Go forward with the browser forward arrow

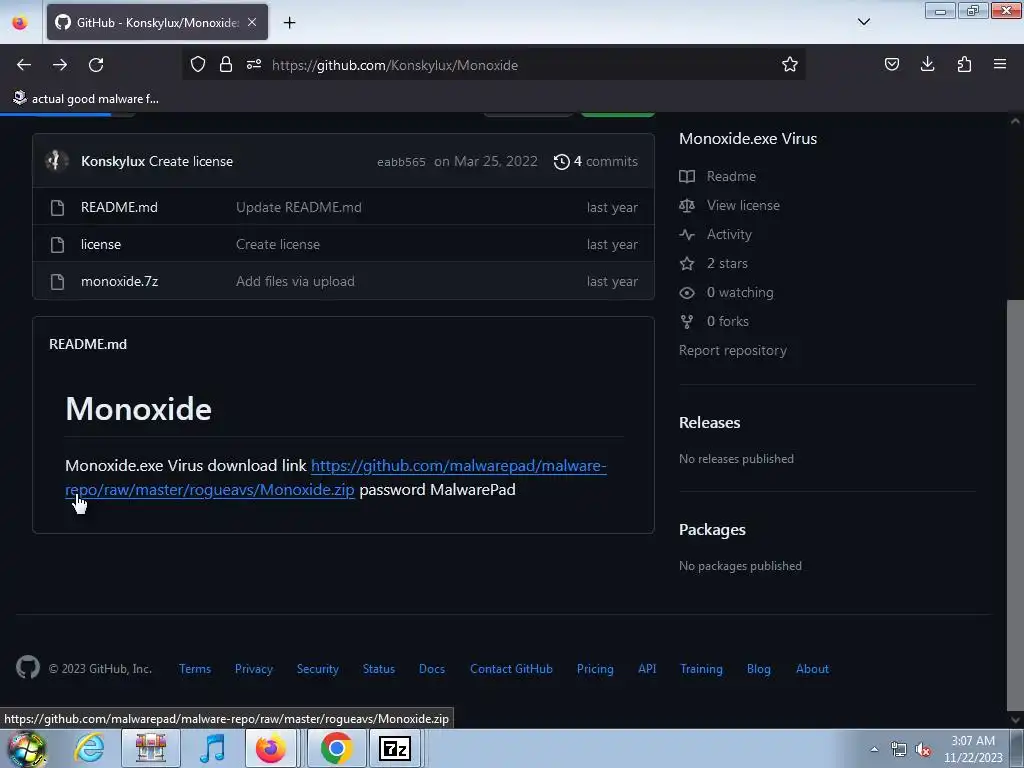60,65
